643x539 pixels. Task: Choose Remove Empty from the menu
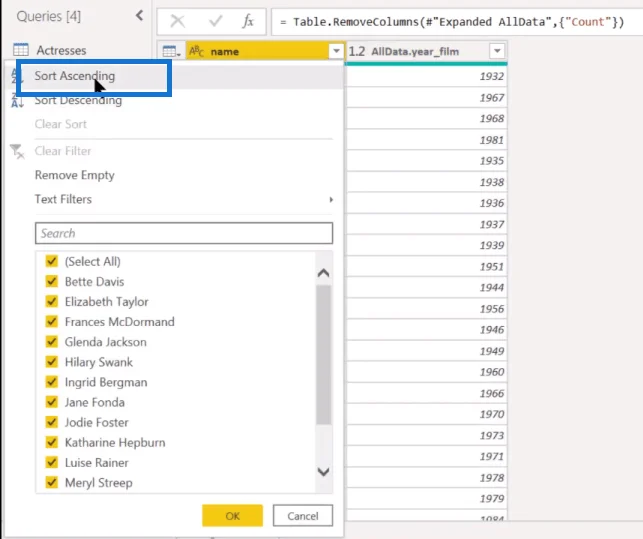coord(75,175)
